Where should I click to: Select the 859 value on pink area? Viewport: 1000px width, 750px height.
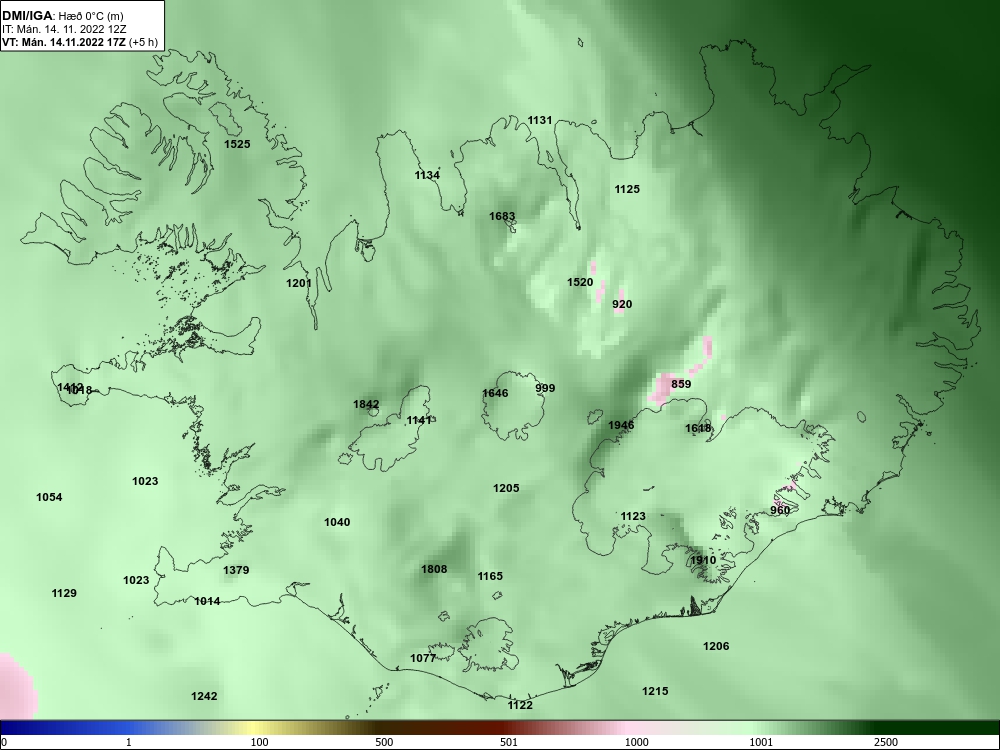[681, 384]
